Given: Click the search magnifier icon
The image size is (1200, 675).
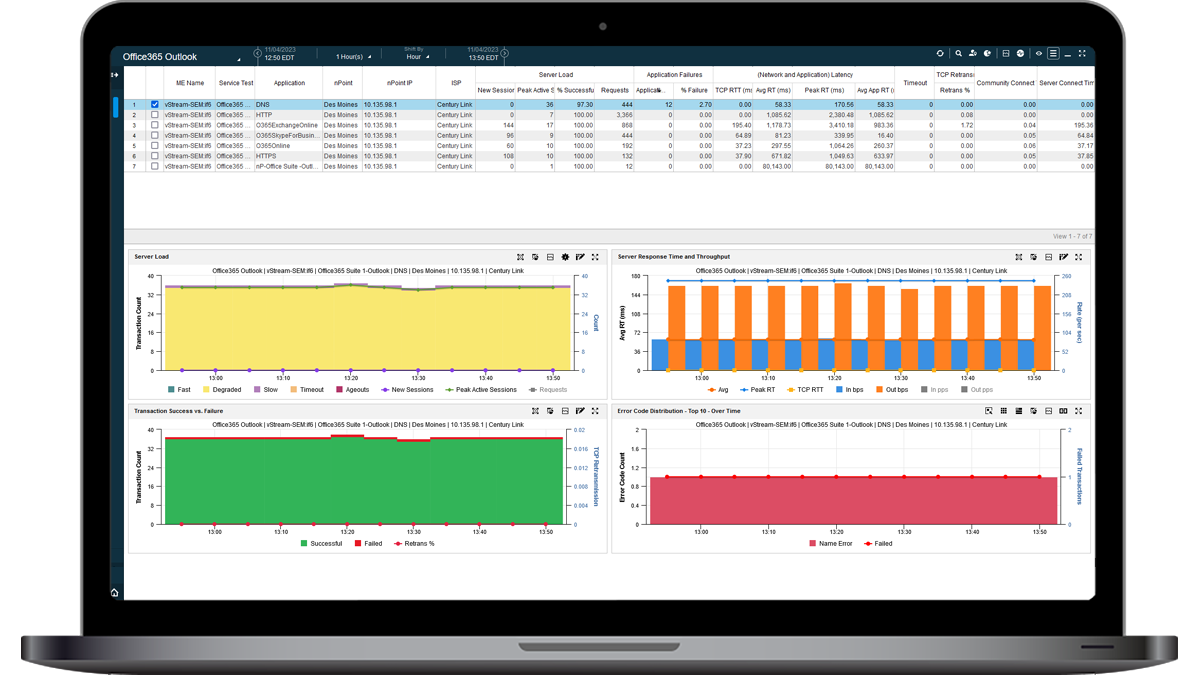Looking at the screenshot, I should (958, 54).
